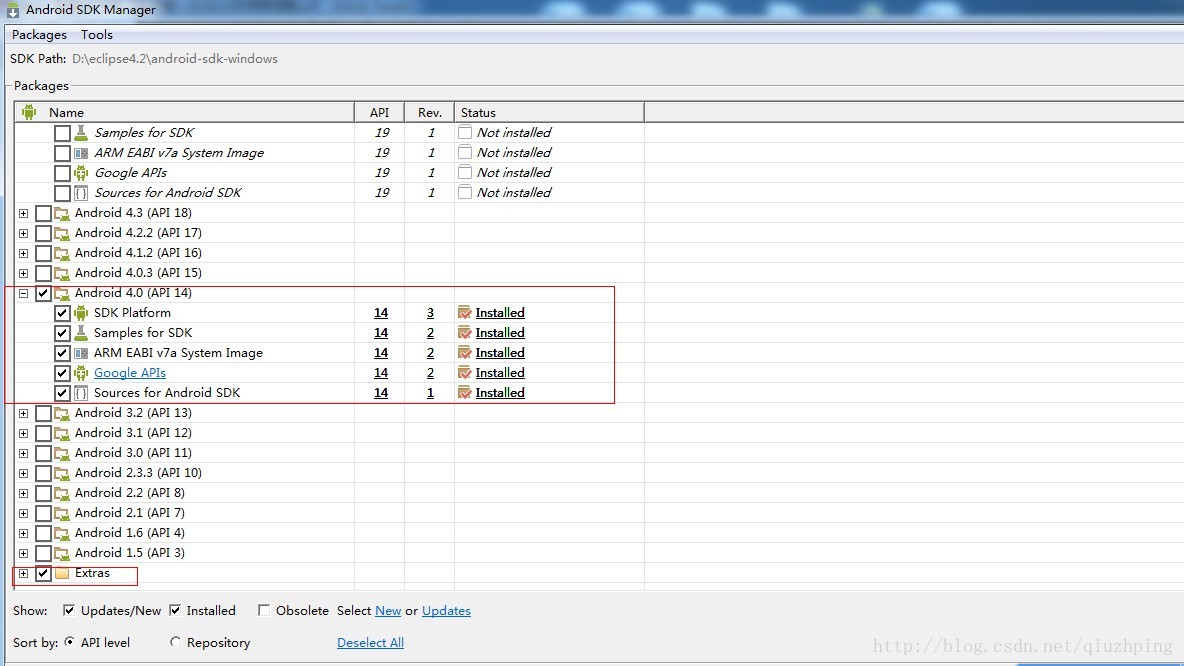Click the Deselect All link
Screen dimensions: 1184x666
[370, 643]
